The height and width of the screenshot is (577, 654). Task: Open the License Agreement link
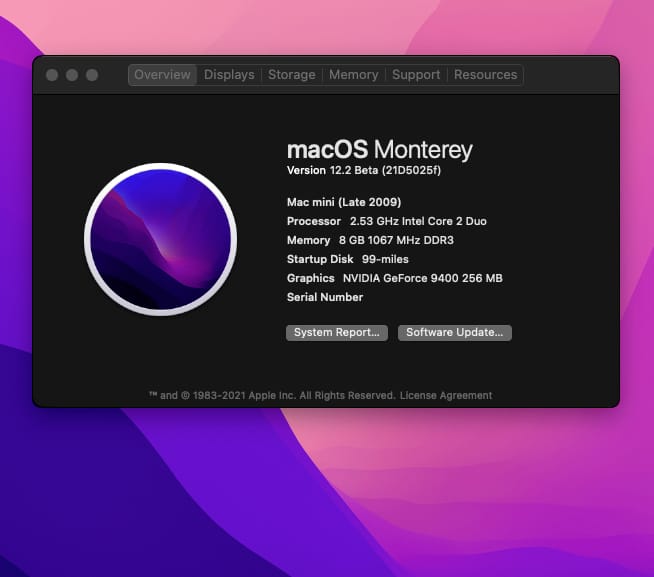[x=446, y=395]
